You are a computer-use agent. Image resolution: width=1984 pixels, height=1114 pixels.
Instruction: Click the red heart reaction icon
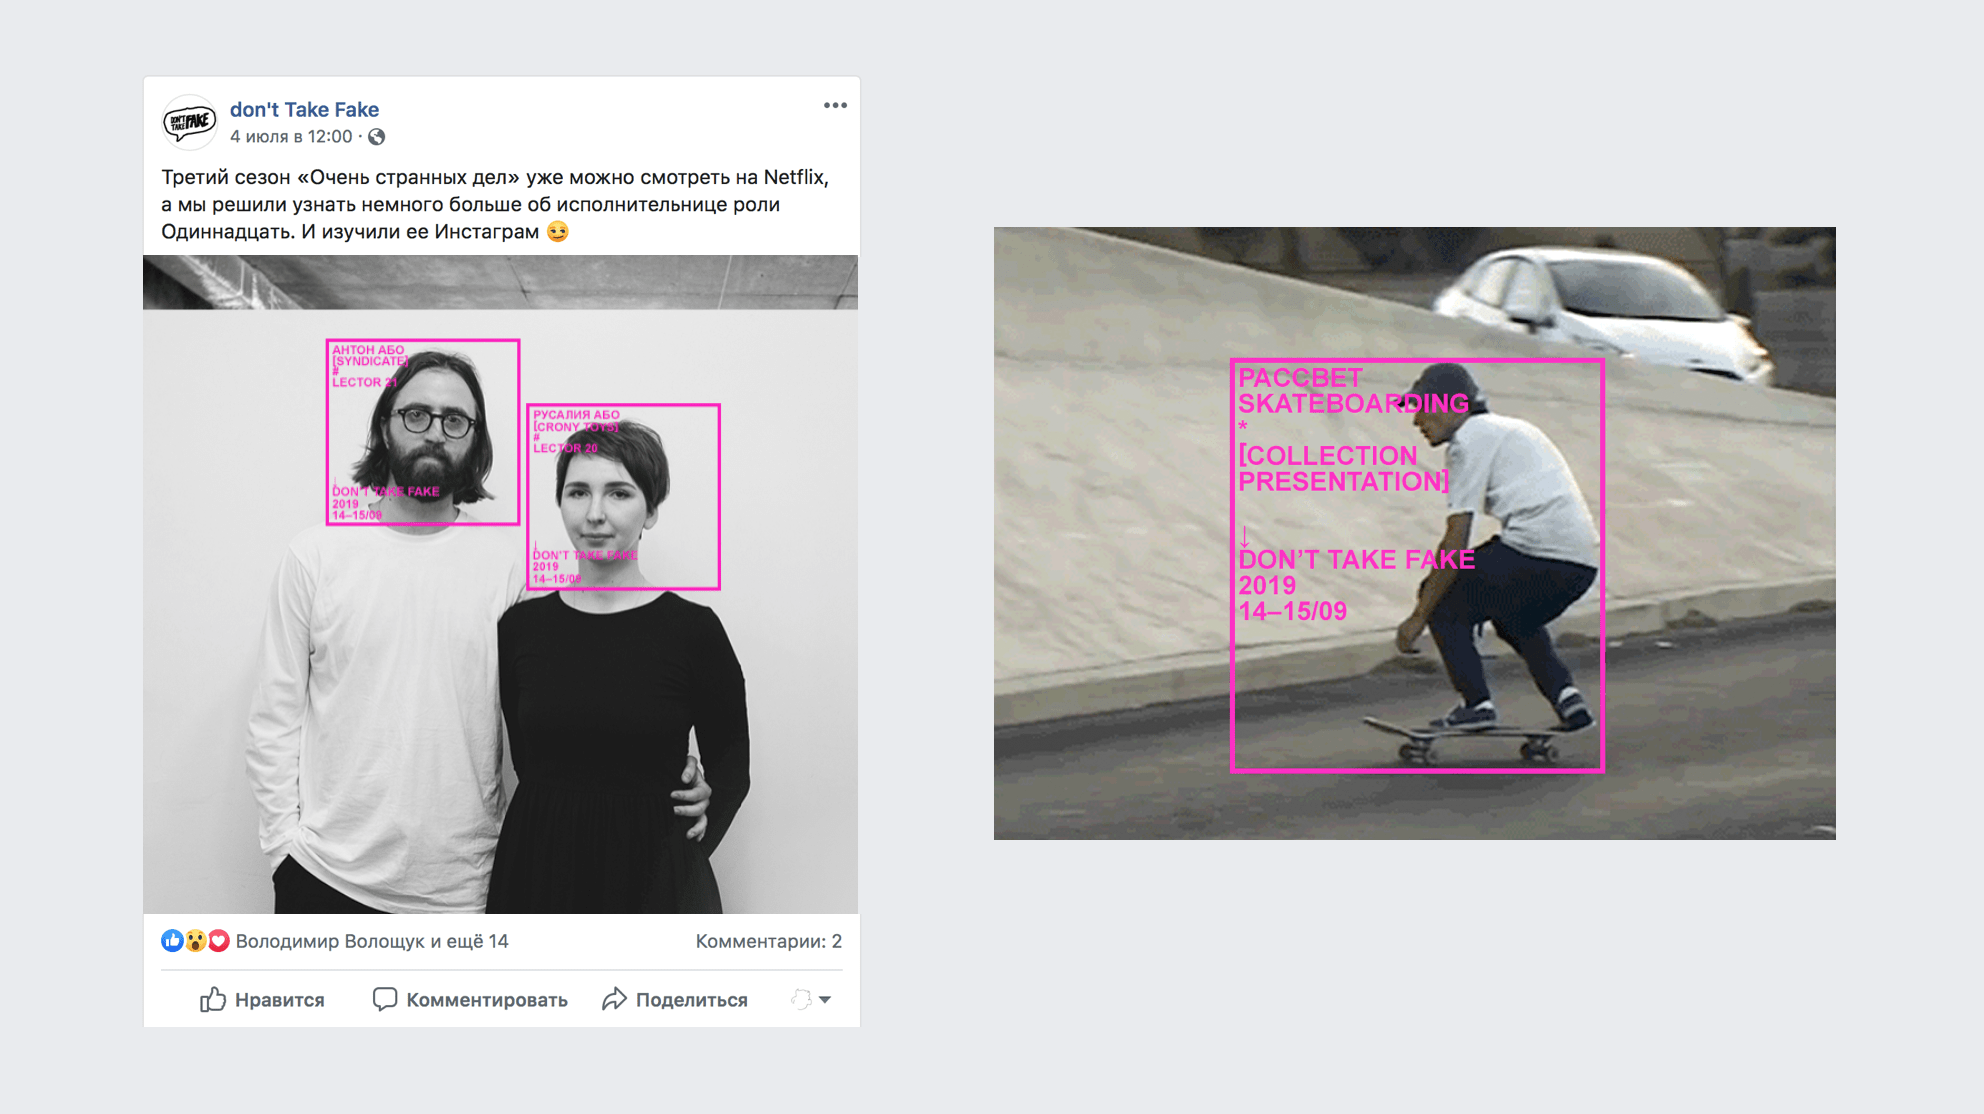click(x=218, y=941)
